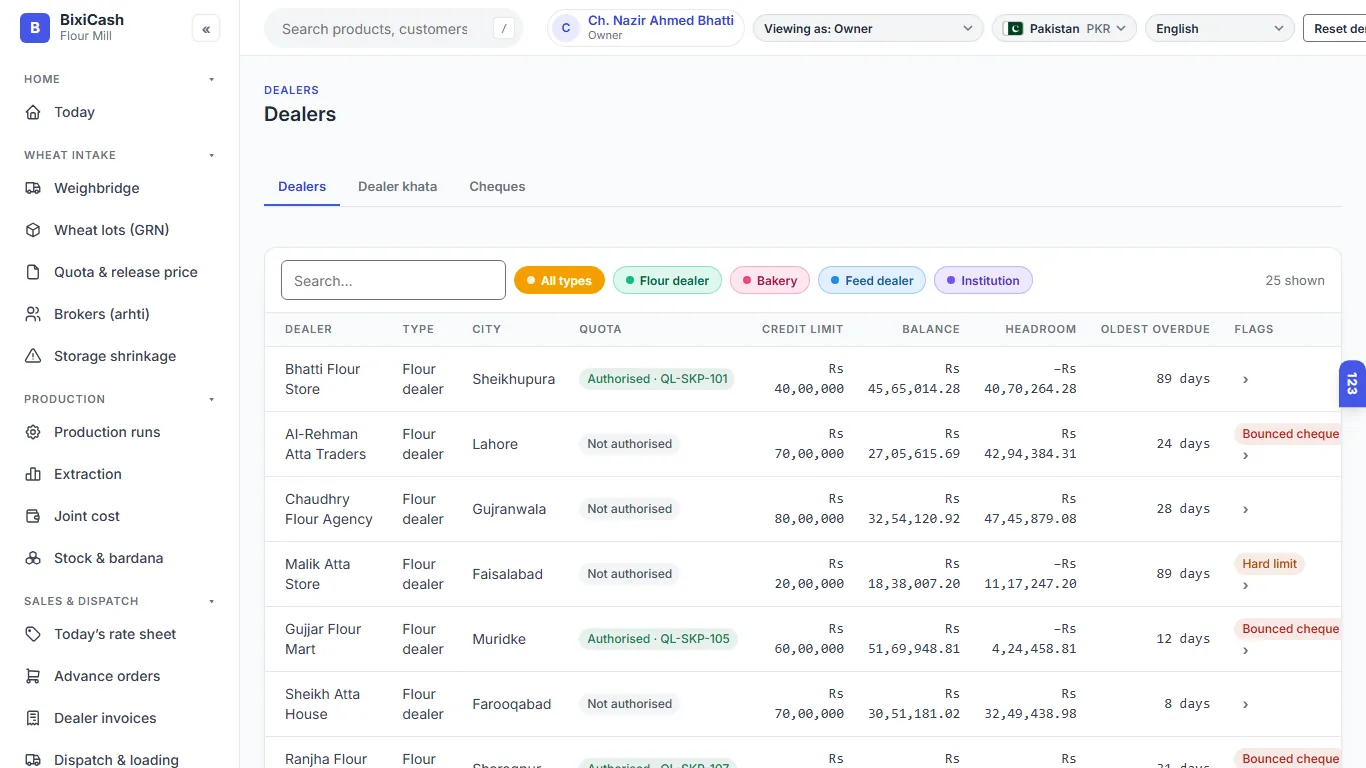1366x768 pixels.
Task: Expand the Bhatti Flour Store row chevron
Action: point(1245,380)
